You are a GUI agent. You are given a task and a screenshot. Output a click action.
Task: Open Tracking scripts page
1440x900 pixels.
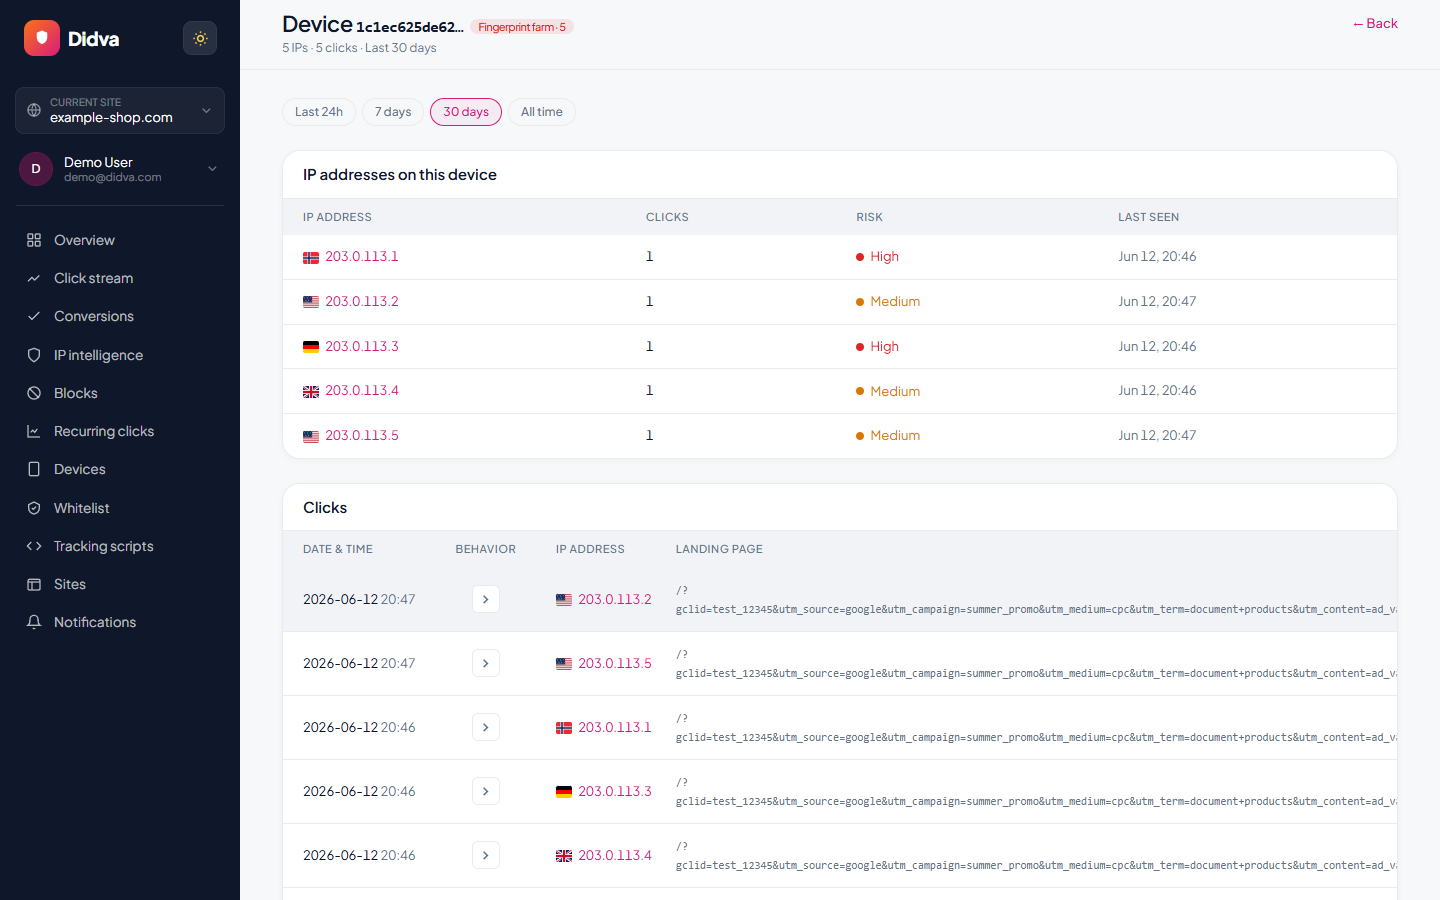tap(103, 546)
